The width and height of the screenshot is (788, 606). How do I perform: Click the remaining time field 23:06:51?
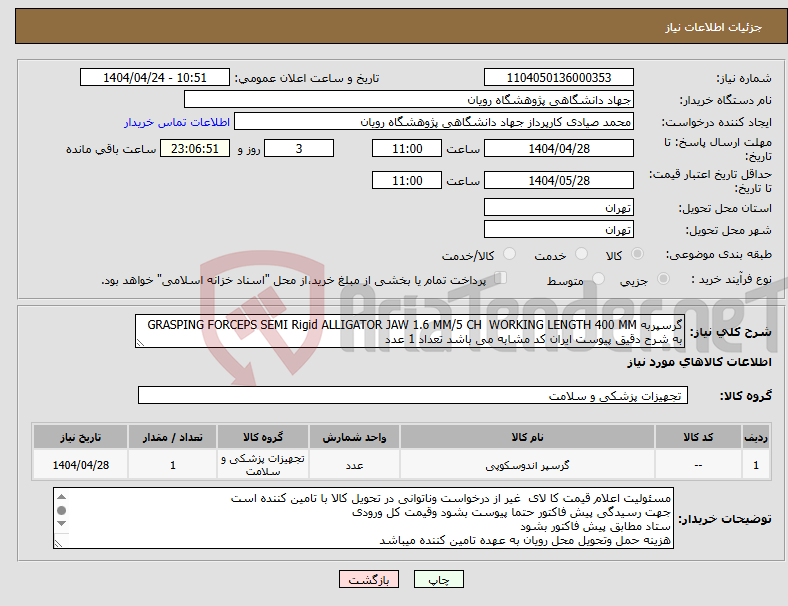pyautogui.click(x=195, y=149)
